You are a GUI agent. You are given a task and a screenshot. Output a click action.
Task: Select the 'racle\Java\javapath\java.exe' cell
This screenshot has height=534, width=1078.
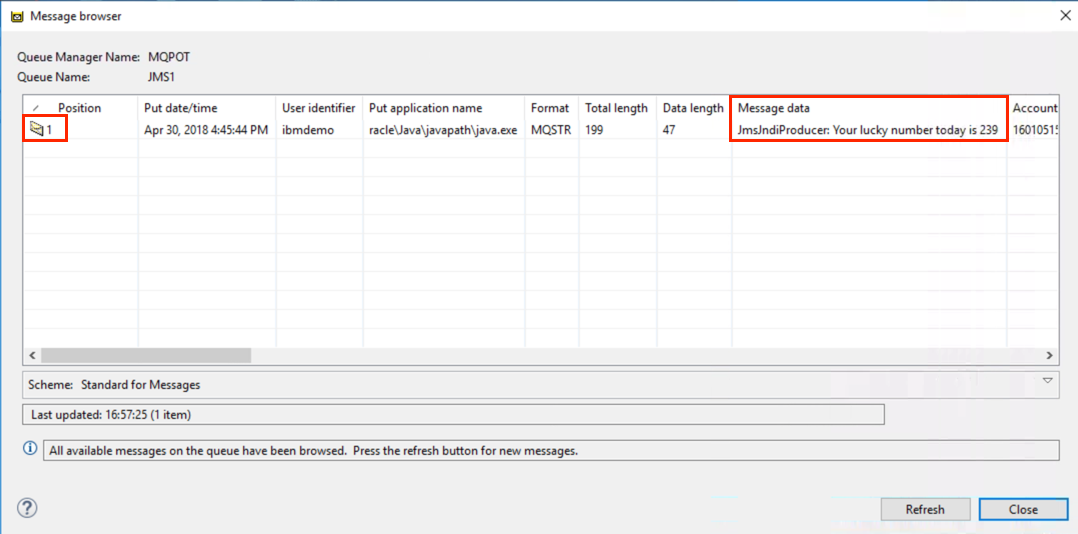pyautogui.click(x=443, y=129)
